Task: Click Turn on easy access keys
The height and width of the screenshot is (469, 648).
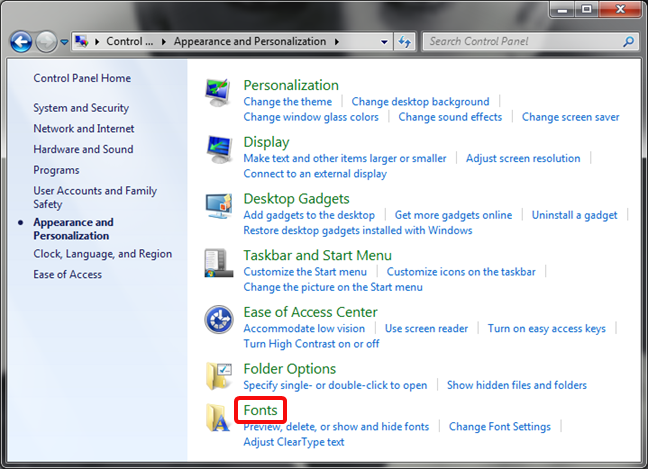Action: coord(546,329)
